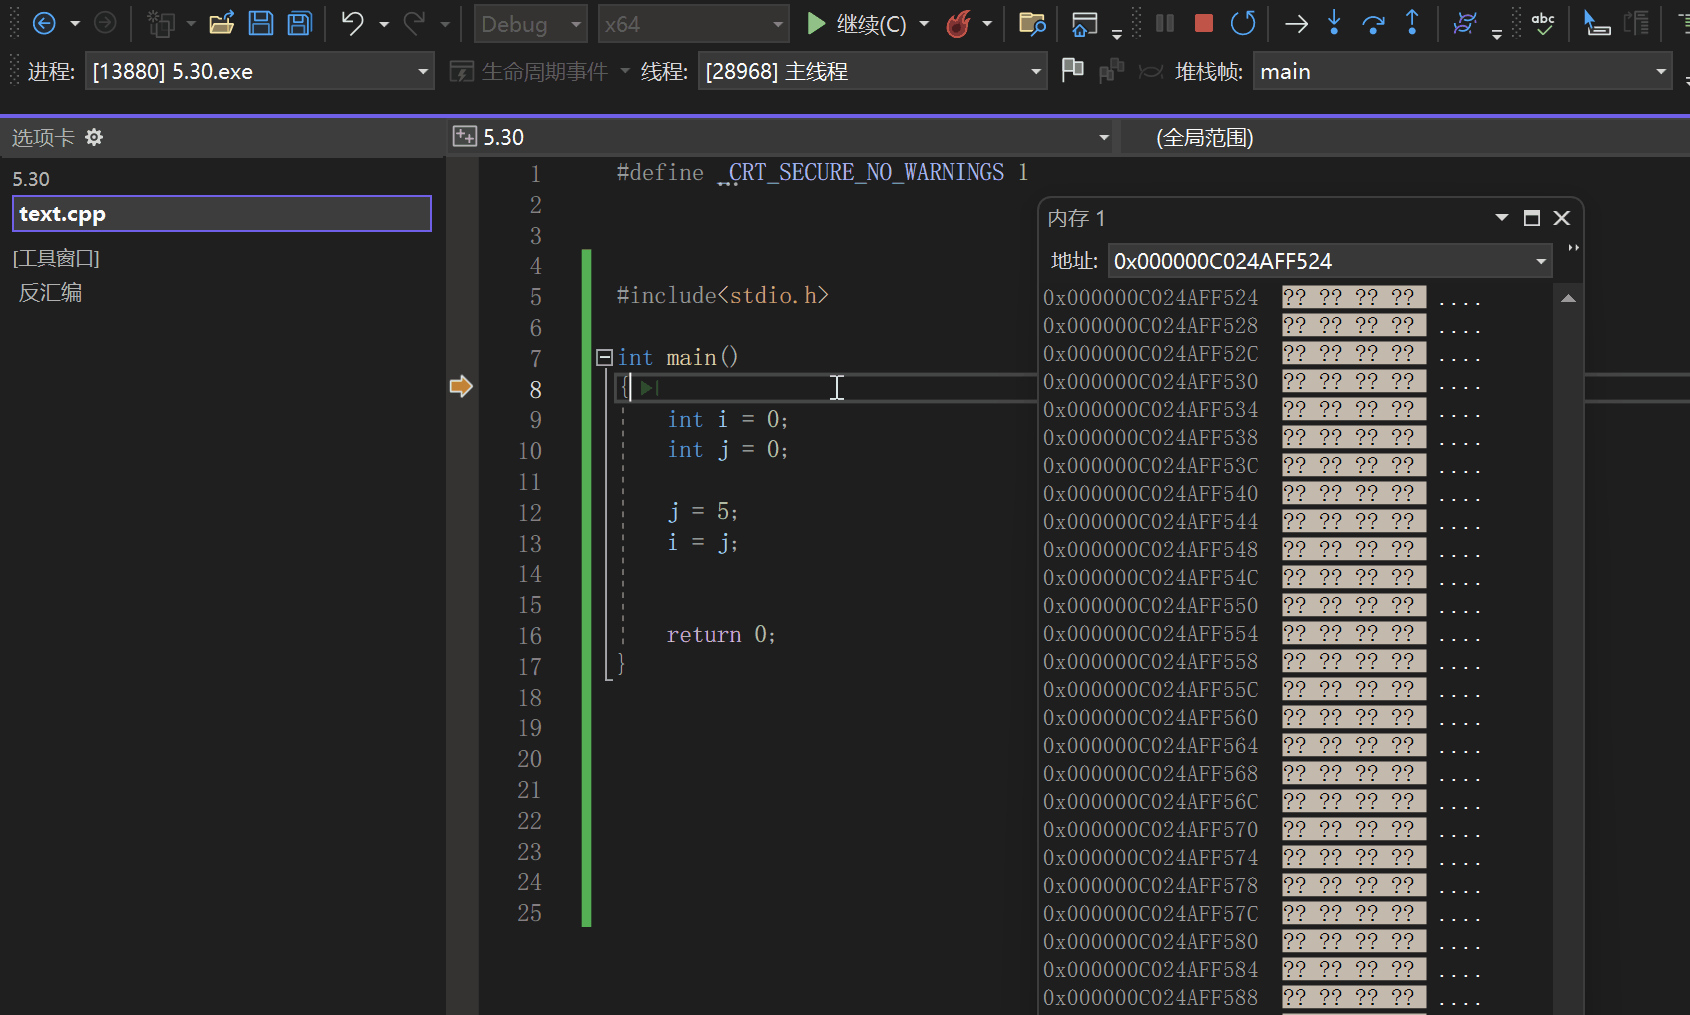Click the [工具窗口] group label
The height and width of the screenshot is (1015, 1690).
pyautogui.click(x=56, y=258)
